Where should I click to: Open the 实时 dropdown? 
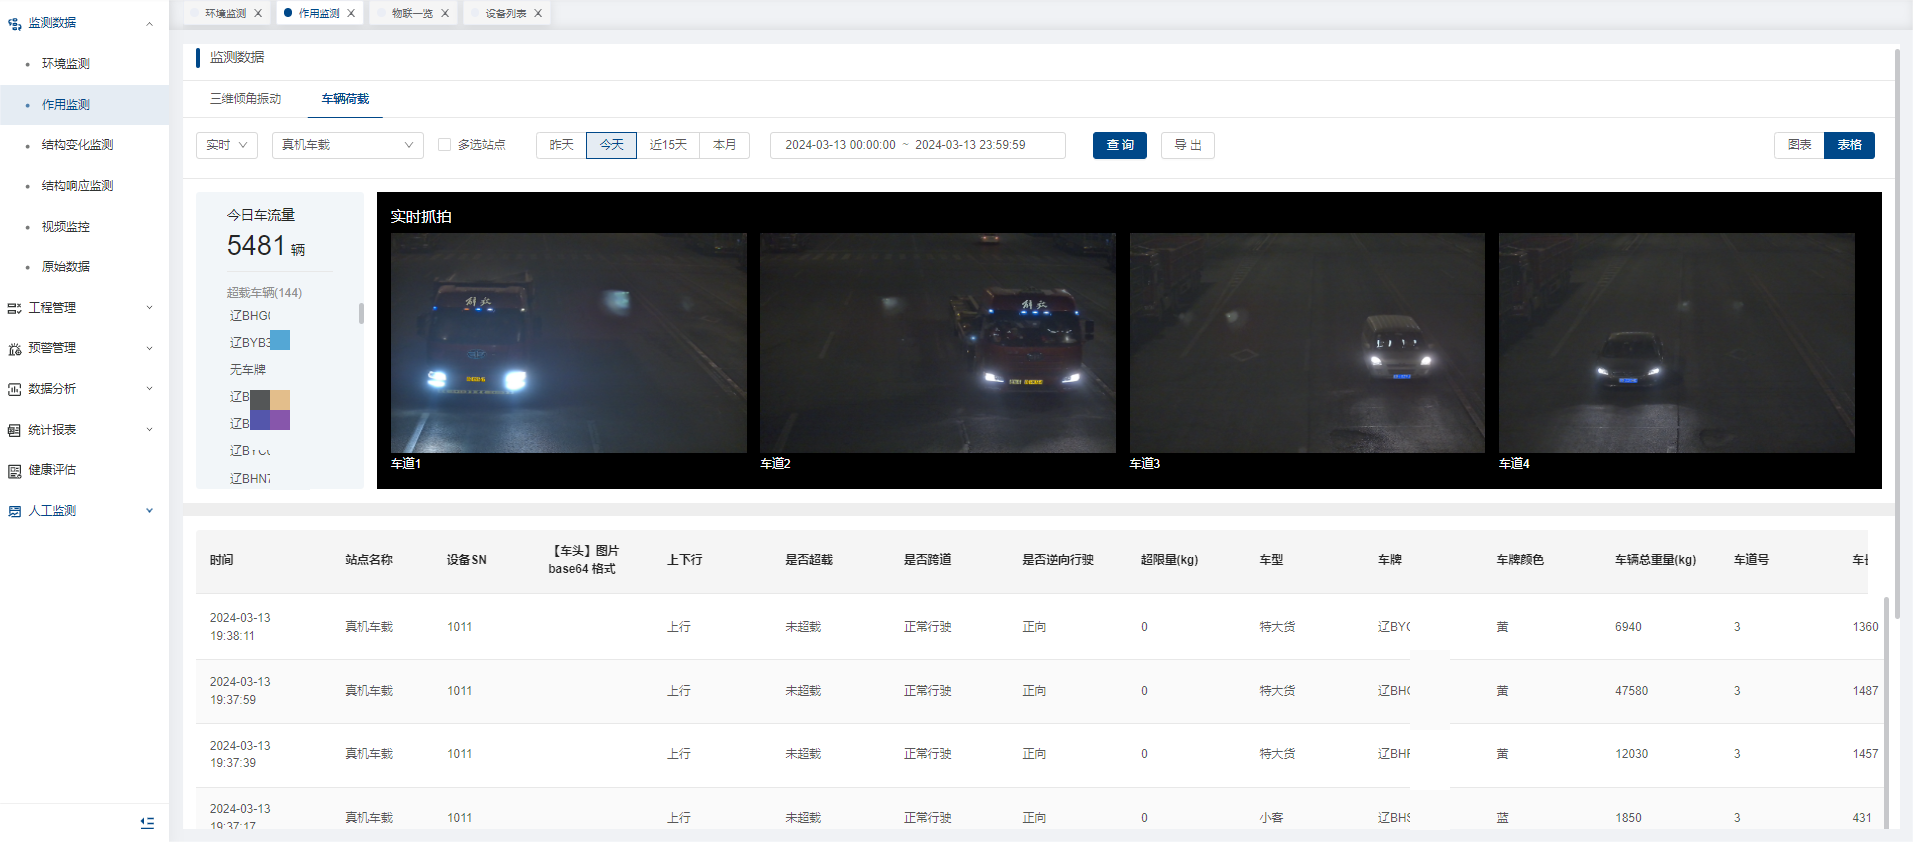click(x=227, y=145)
